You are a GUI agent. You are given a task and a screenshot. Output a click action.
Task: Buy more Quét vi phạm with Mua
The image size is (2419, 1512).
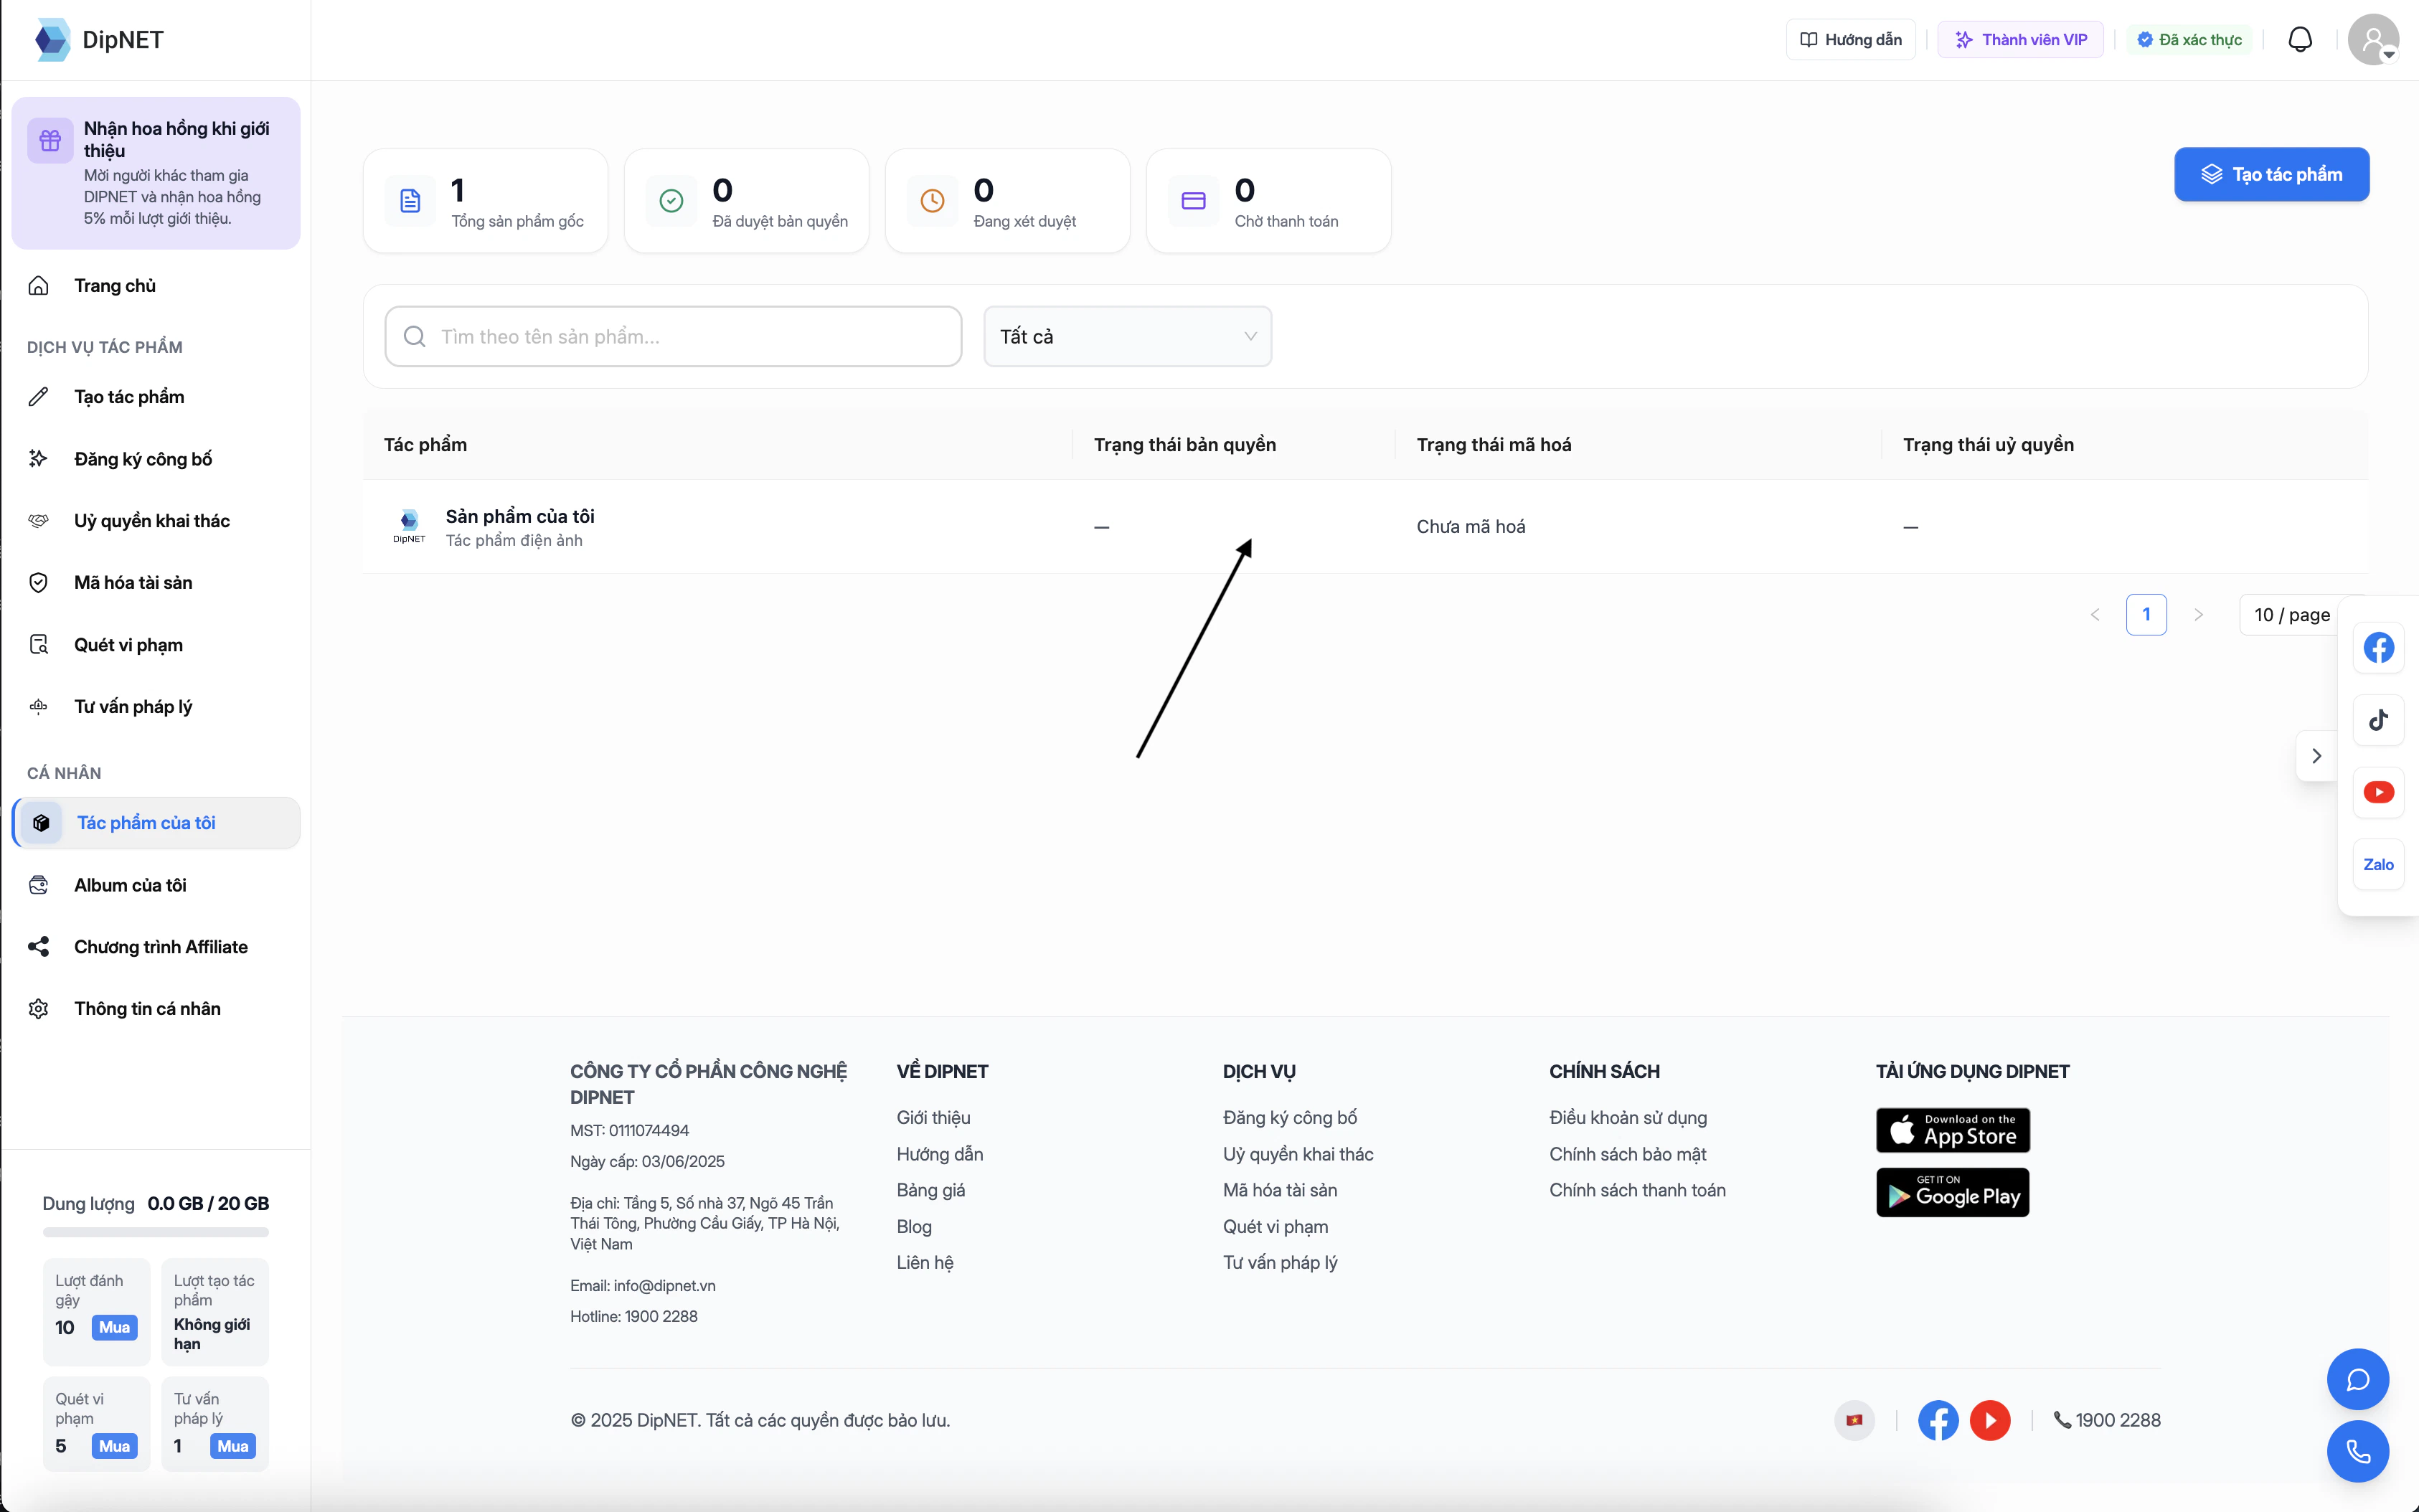pyautogui.click(x=114, y=1446)
